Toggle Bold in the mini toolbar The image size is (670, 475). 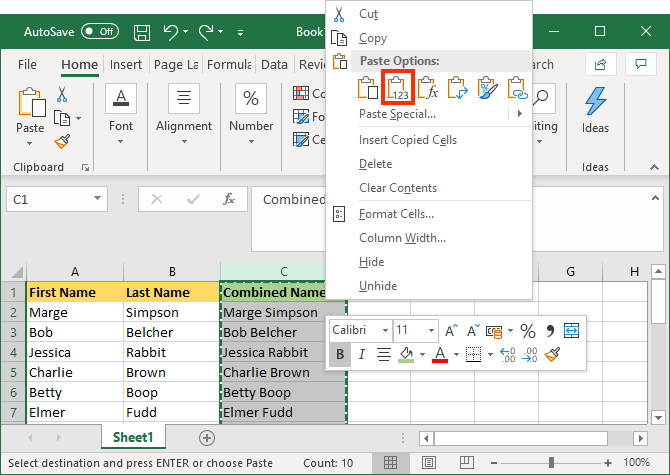click(340, 354)
